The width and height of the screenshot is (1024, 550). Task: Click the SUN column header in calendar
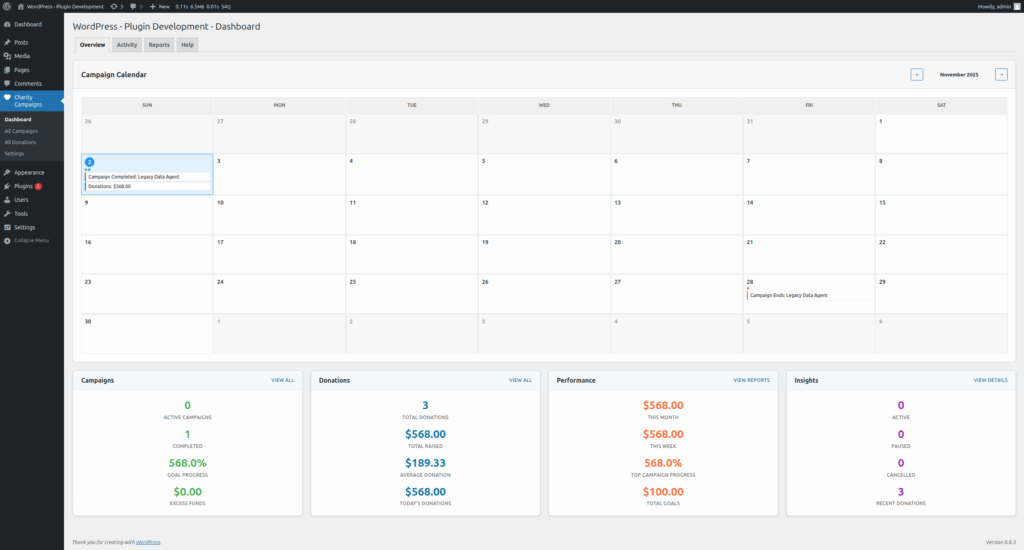[147, 105]
